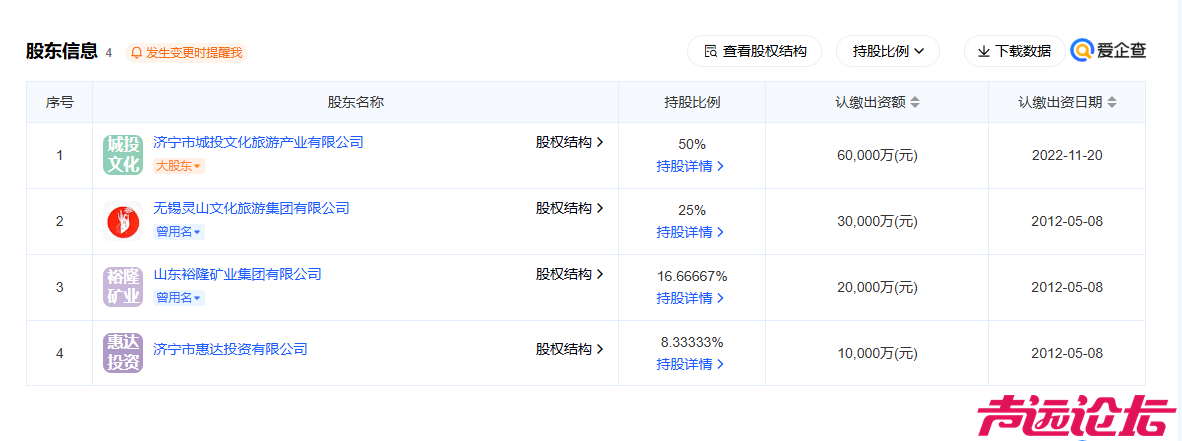Expand the 大股东 tag dropdown
Viewport: 1182px width, 441px height.
pyautogui.click(x=179, y=166)
